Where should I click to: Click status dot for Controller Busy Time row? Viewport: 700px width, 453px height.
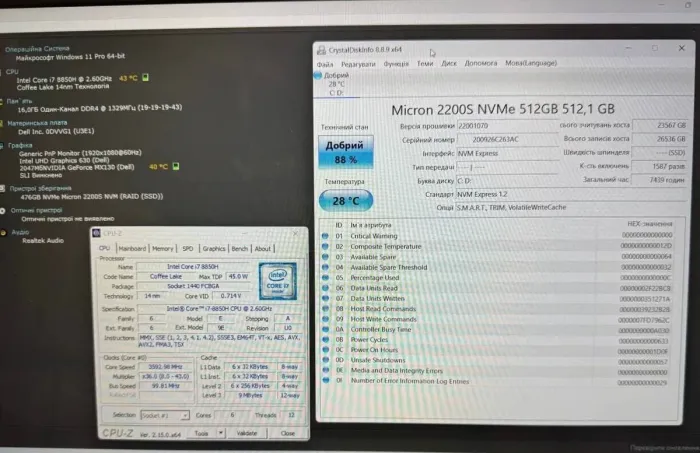325,329
